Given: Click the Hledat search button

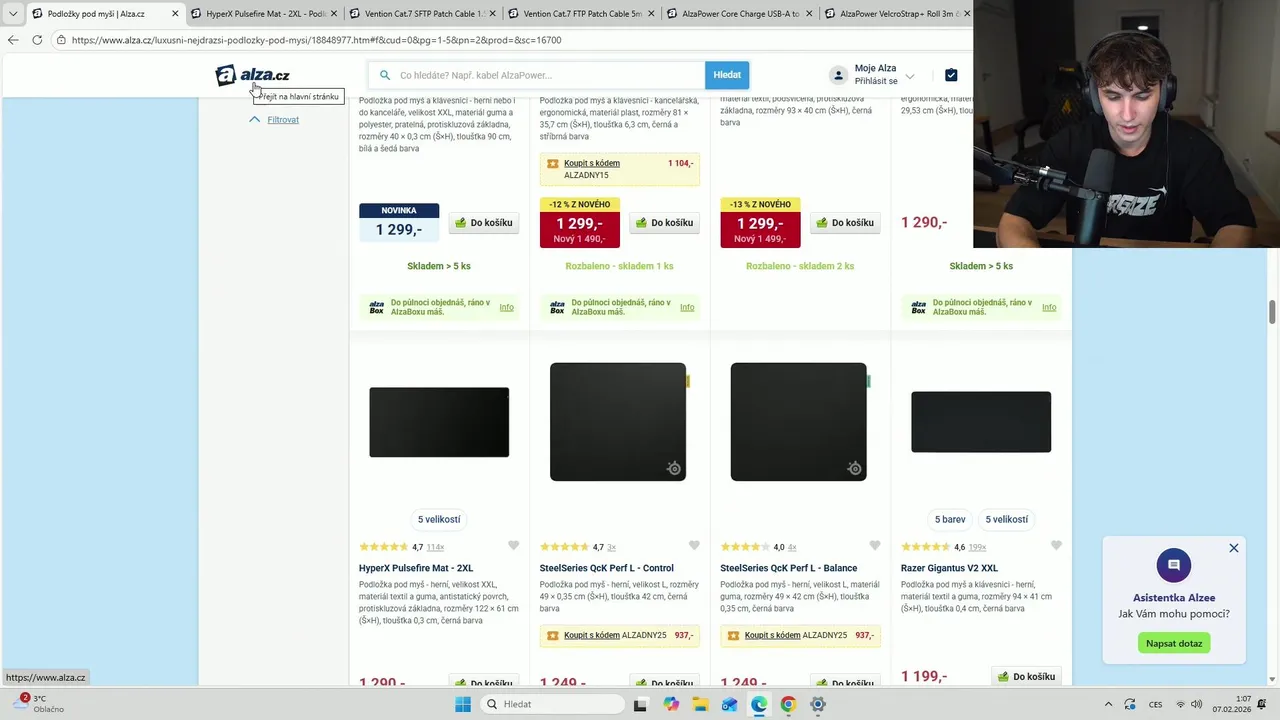Looking at the screenshot, I should [727, 75].
